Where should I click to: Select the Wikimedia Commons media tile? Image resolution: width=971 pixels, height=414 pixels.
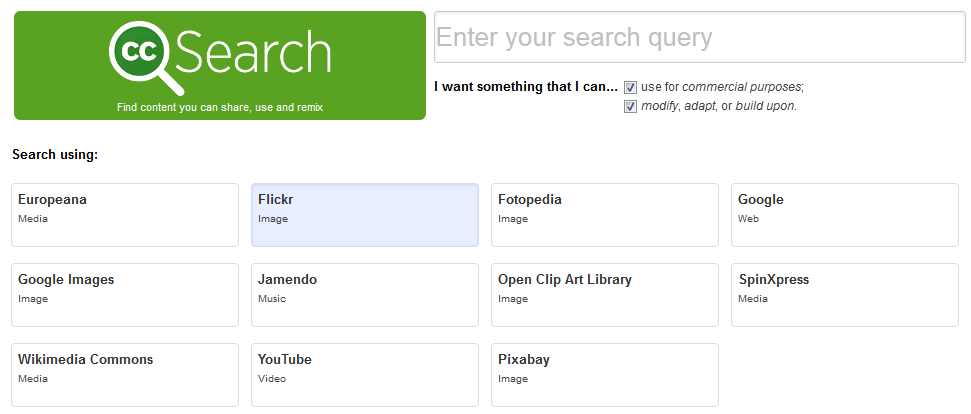(125, 375)
